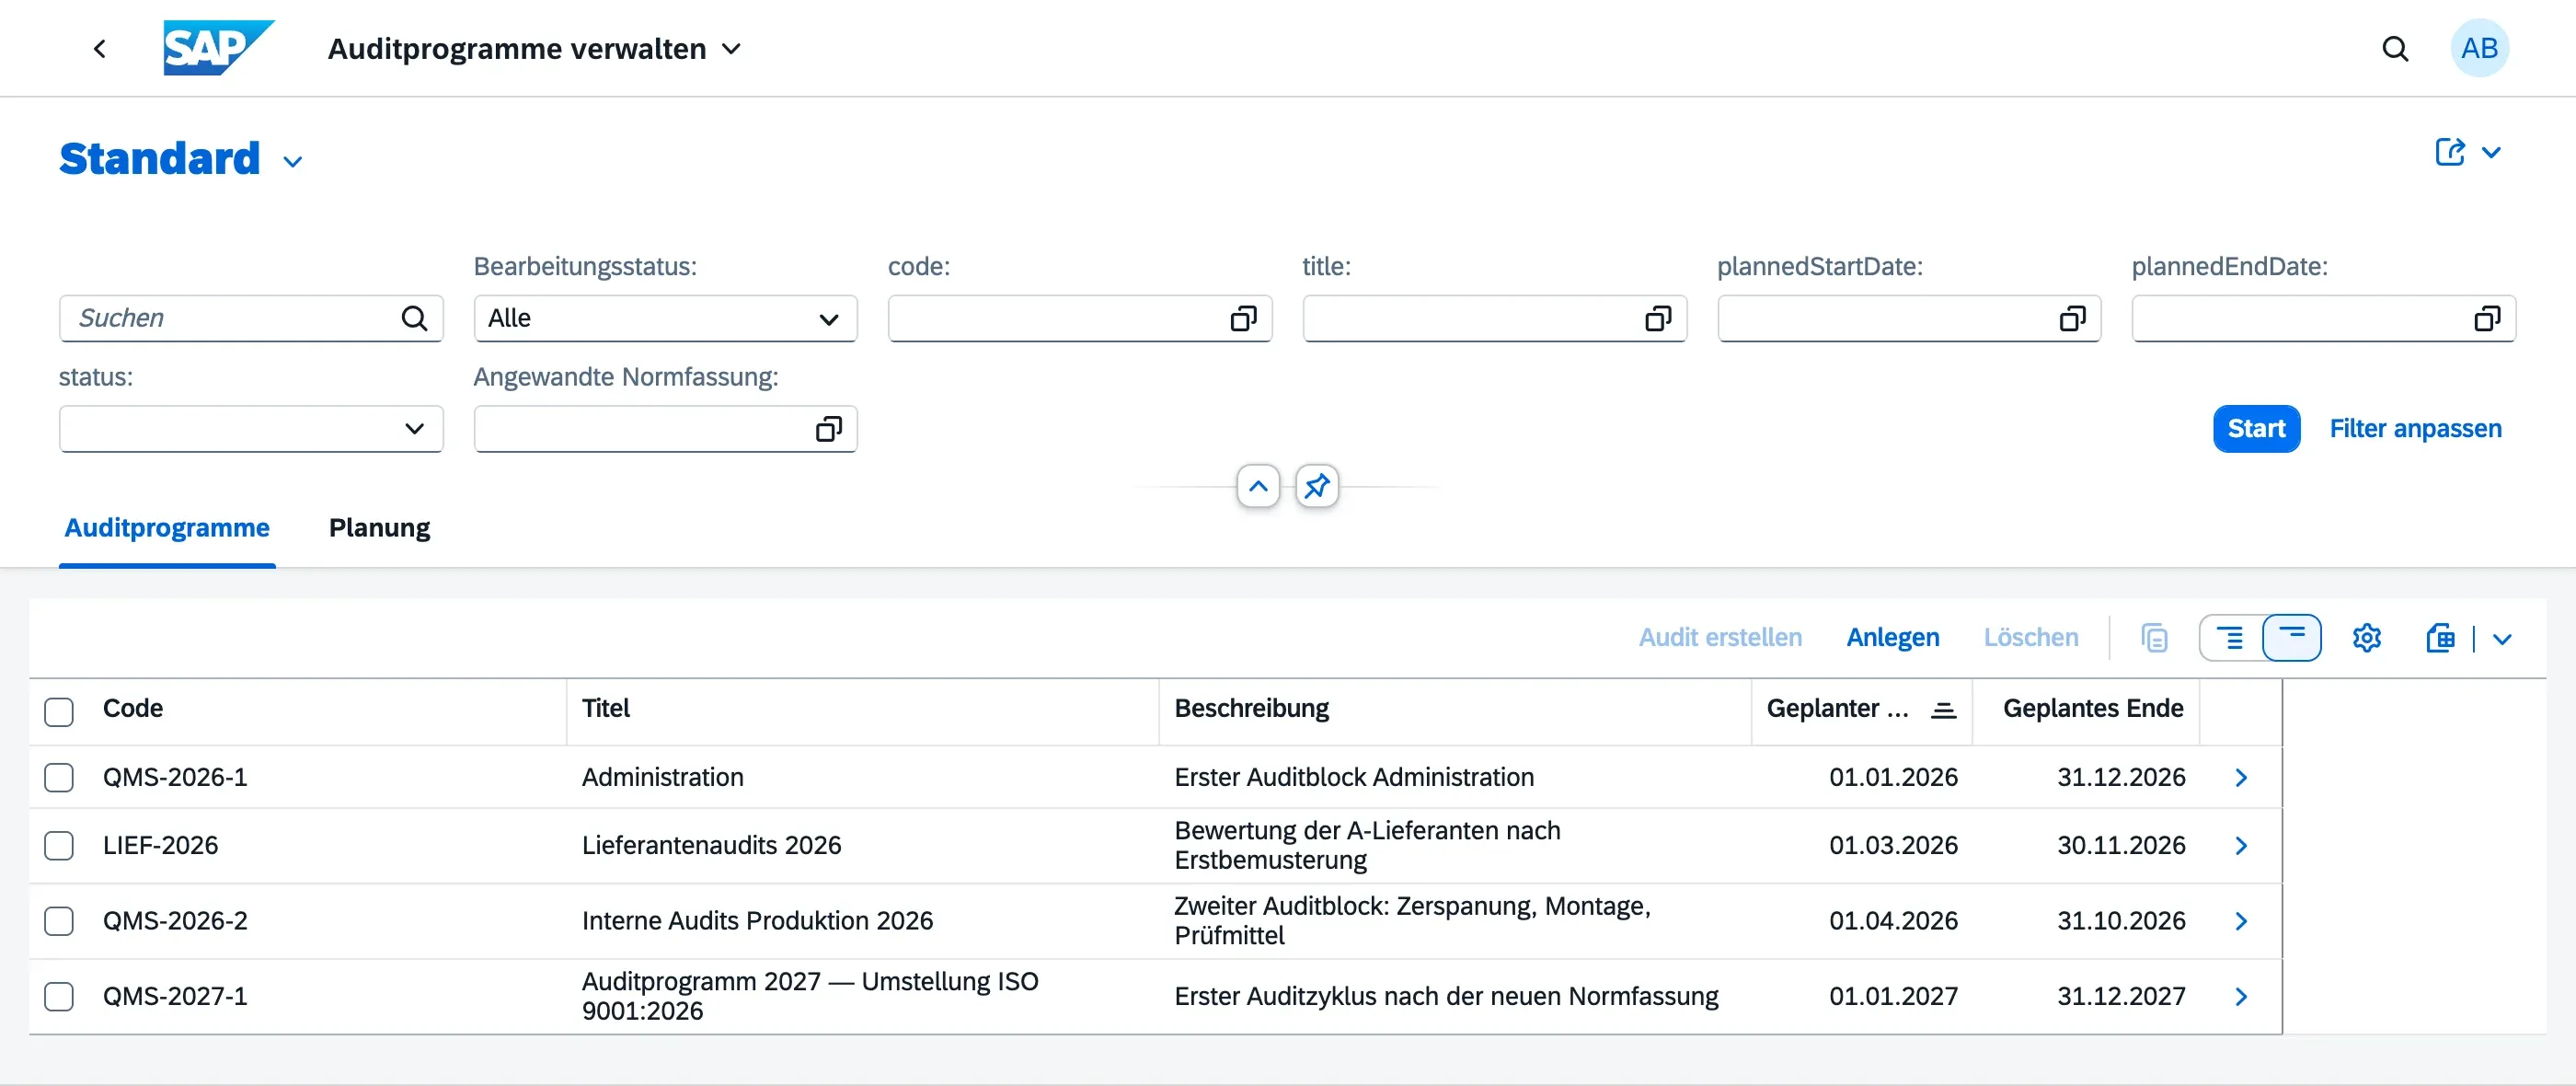Screen dimensions: 2576x1086
Task: Check the QMS-2026-2 row checkbox
Action: coord(59,920)
